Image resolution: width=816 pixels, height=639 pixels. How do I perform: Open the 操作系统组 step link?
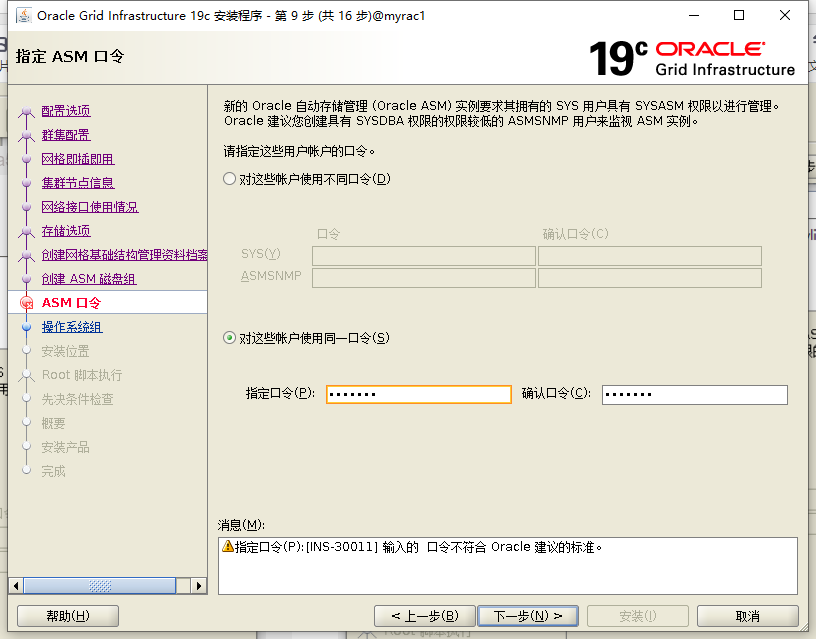click(72, 327)
